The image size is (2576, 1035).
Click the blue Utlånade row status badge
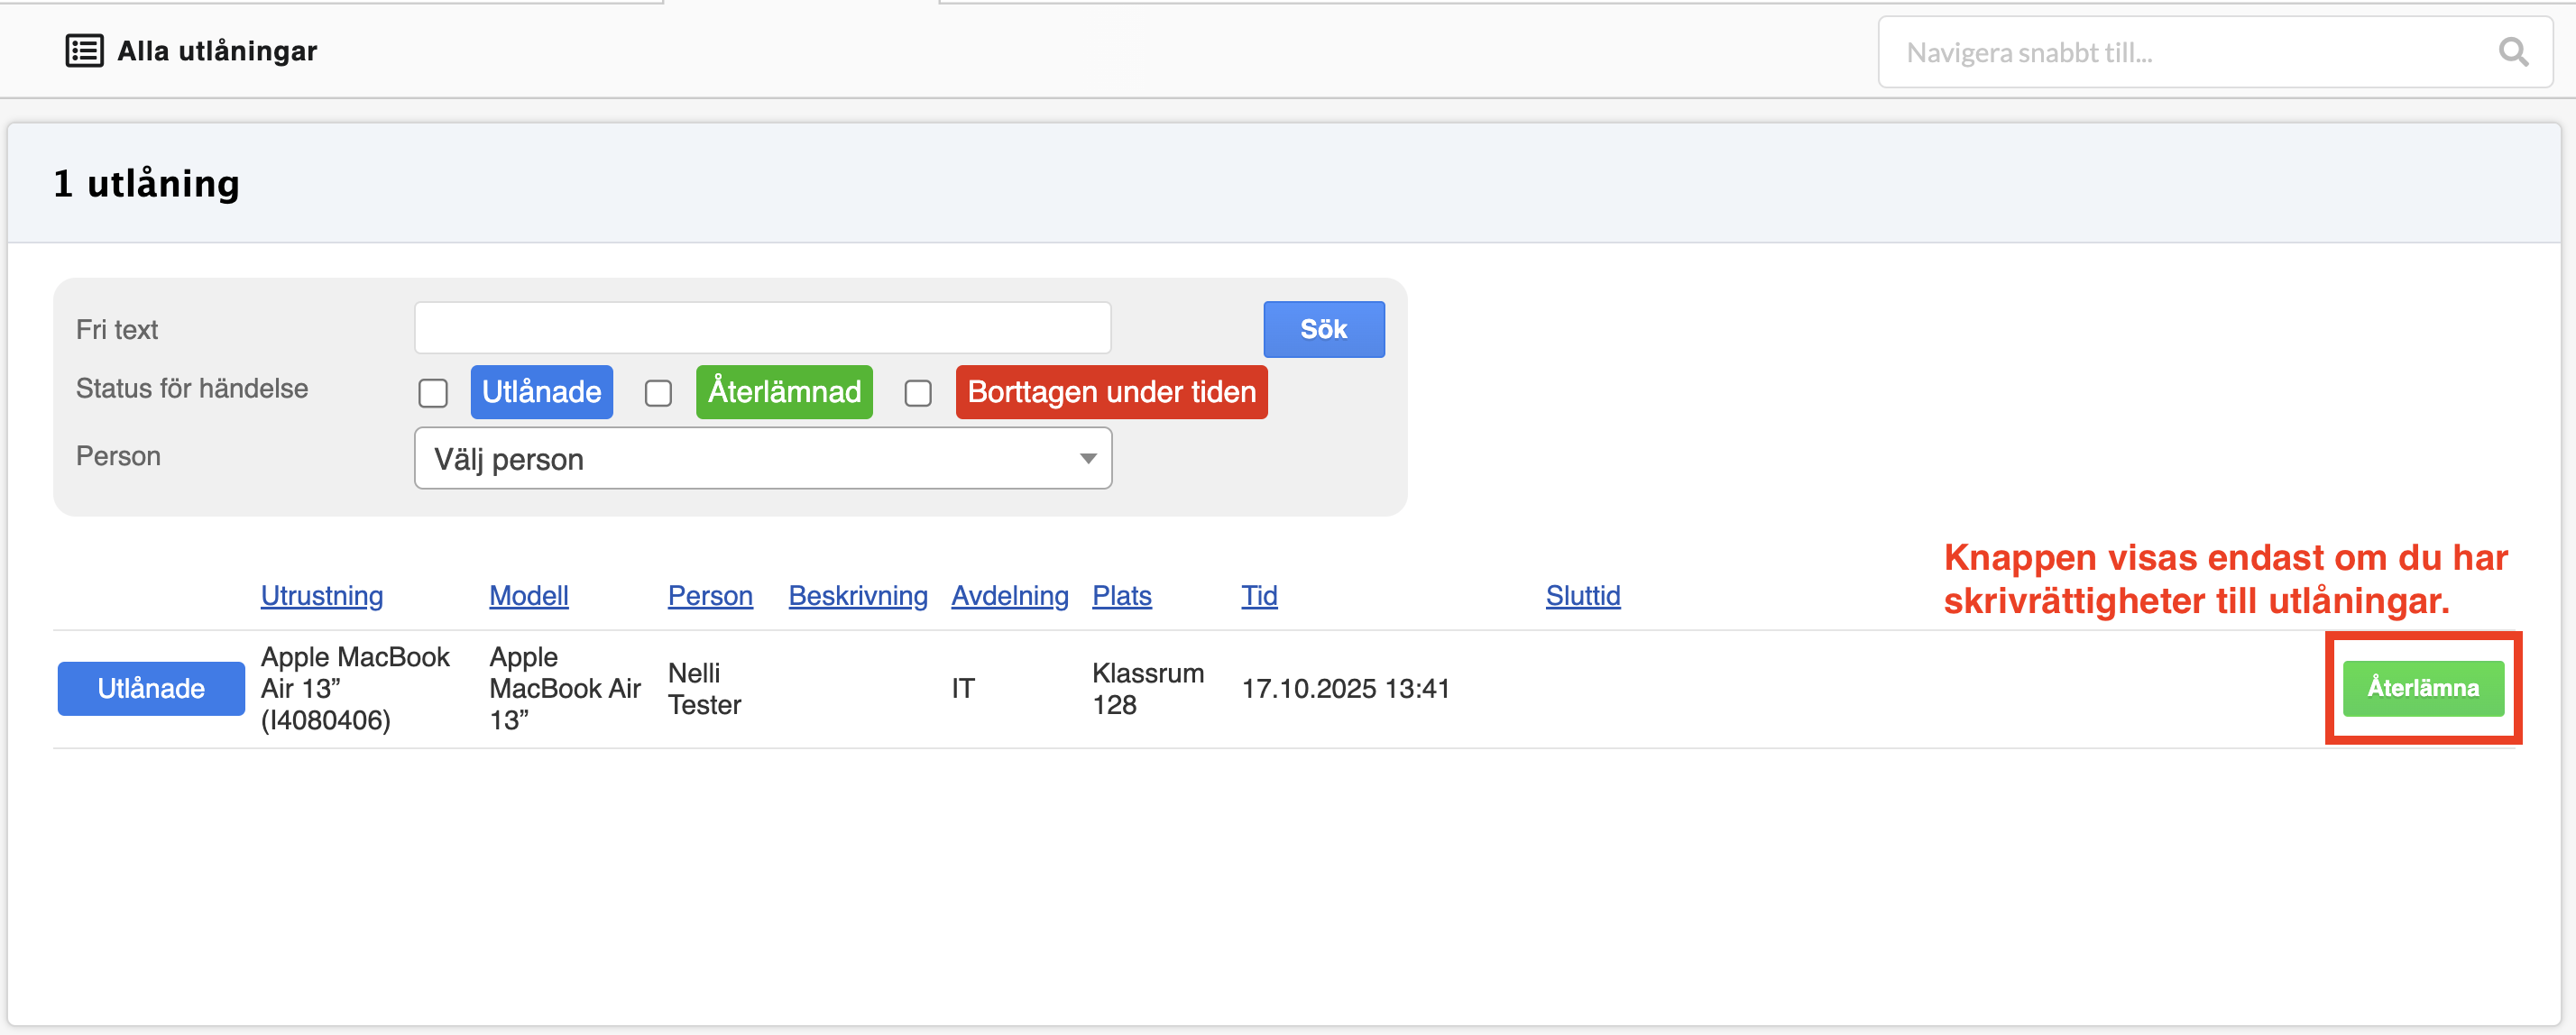[151, 688]
